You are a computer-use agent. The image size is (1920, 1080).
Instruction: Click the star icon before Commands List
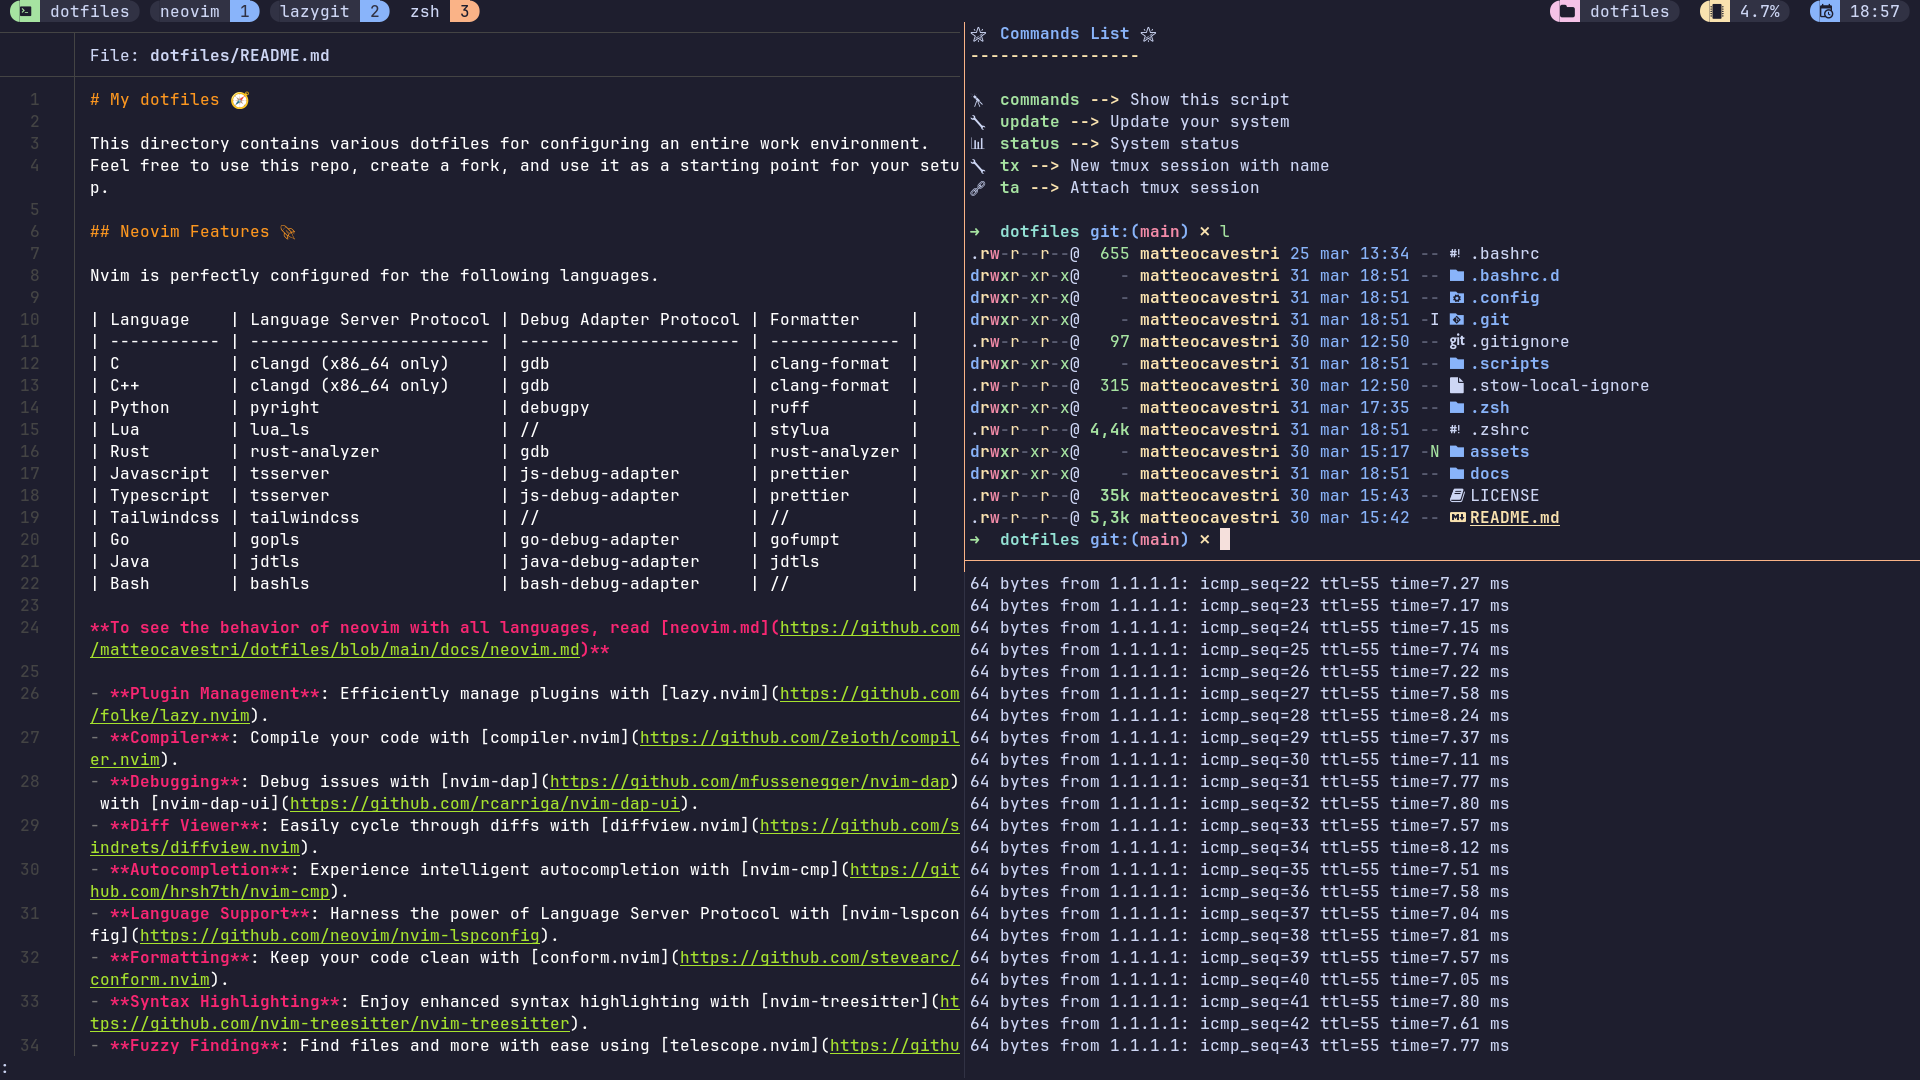(978, 34)
